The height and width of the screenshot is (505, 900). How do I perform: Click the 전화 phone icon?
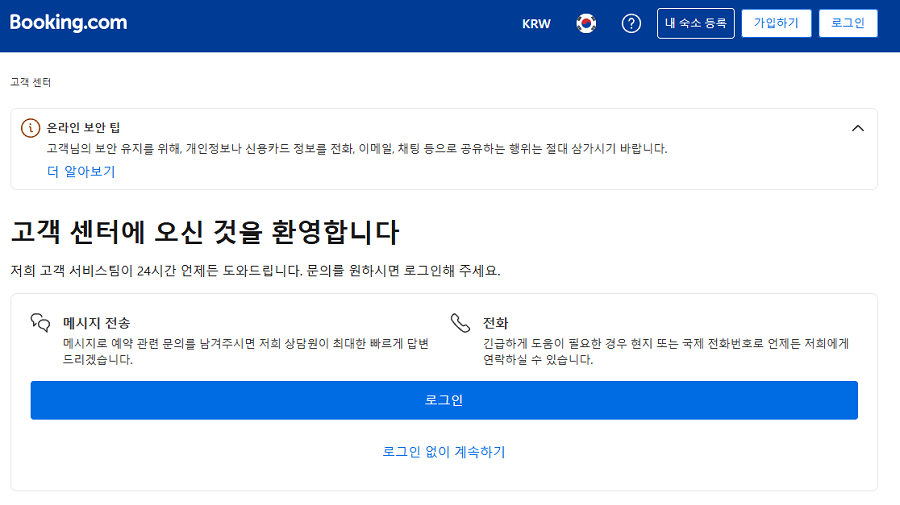460,323
